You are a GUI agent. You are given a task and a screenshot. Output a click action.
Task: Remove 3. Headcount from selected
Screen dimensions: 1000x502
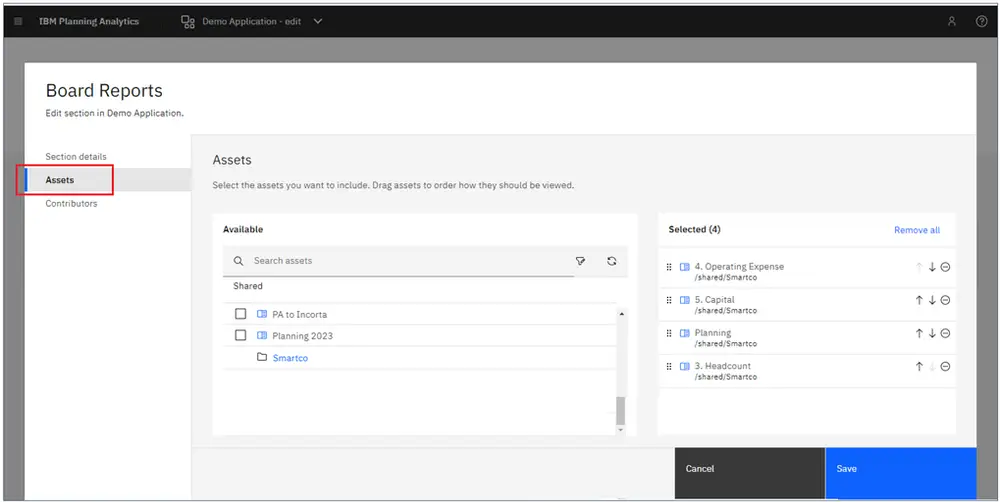pyautogui.click(x=945, y=366)
